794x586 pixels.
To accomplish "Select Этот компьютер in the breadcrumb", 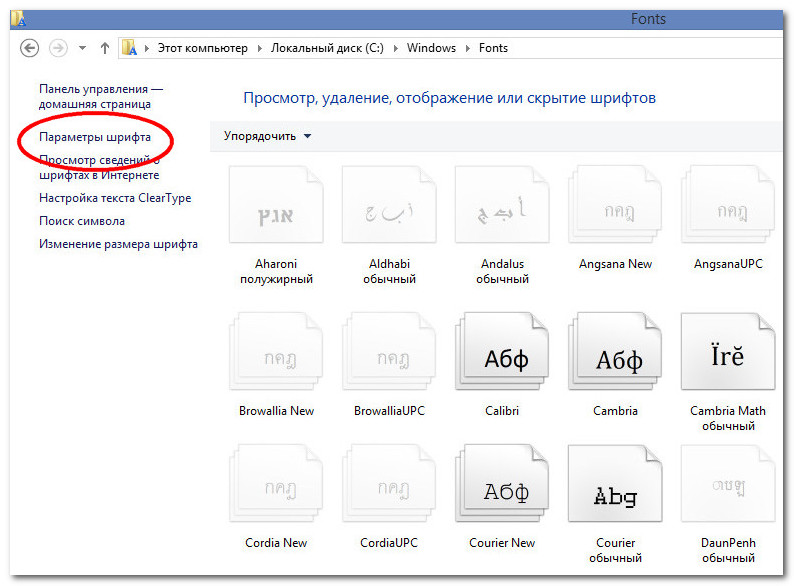I will tap(203, 48).
